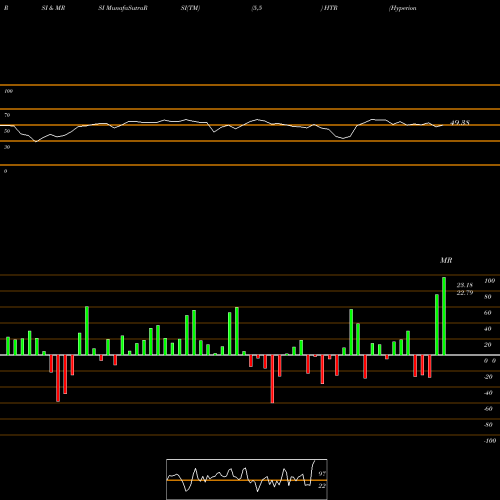Click the 22.79 value beside the histogram
Screen dimensions: 500x500
(x=465, y=293)
